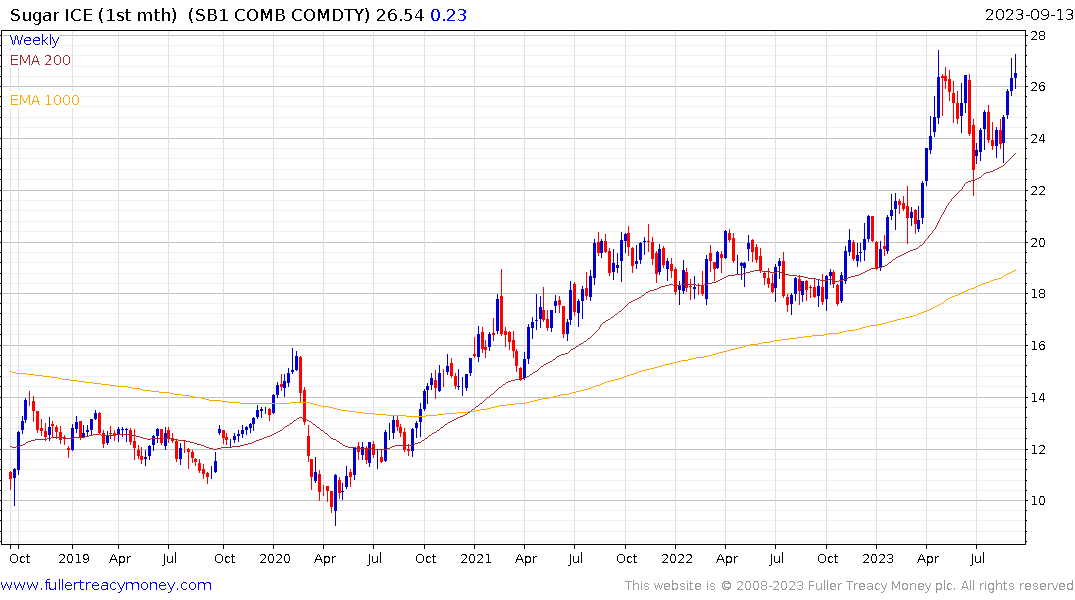Screen dimensions: 1075x600
Task: Click the y-axis label 14
Action: pyautogui.click(x=1038, y=398)
